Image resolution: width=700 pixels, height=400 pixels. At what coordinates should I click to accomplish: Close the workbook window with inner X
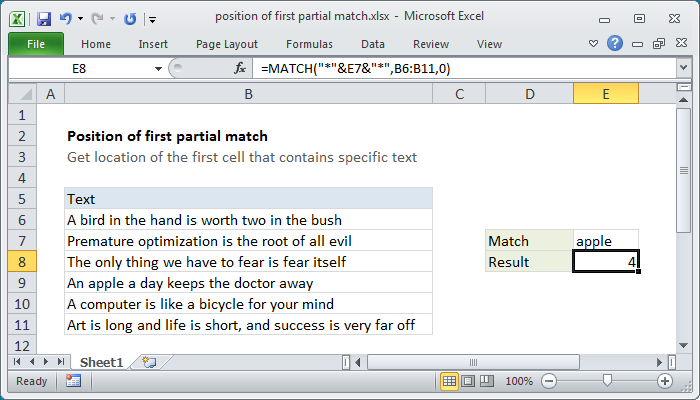681,43
